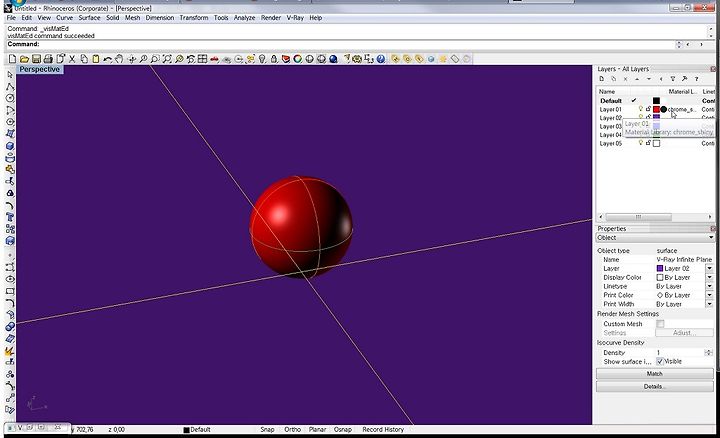This screenshot has width=720, height=438.
Task: Open the Layers panel hammer tools icon
Action: pos(685,79)
